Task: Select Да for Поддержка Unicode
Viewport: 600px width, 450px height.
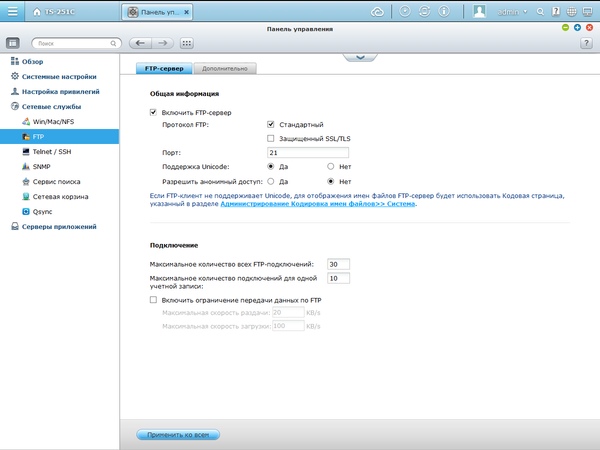Action: point(271,166)
